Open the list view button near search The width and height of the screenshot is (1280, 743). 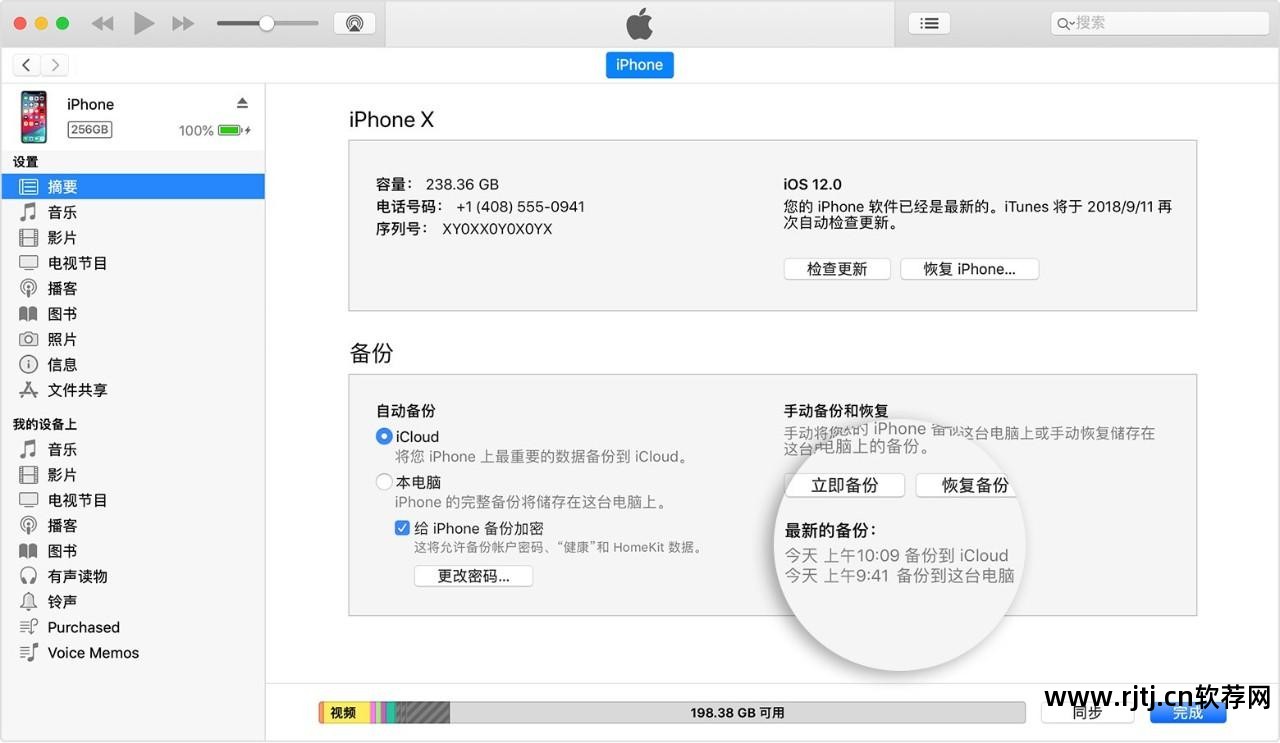[x=929, y=23]
